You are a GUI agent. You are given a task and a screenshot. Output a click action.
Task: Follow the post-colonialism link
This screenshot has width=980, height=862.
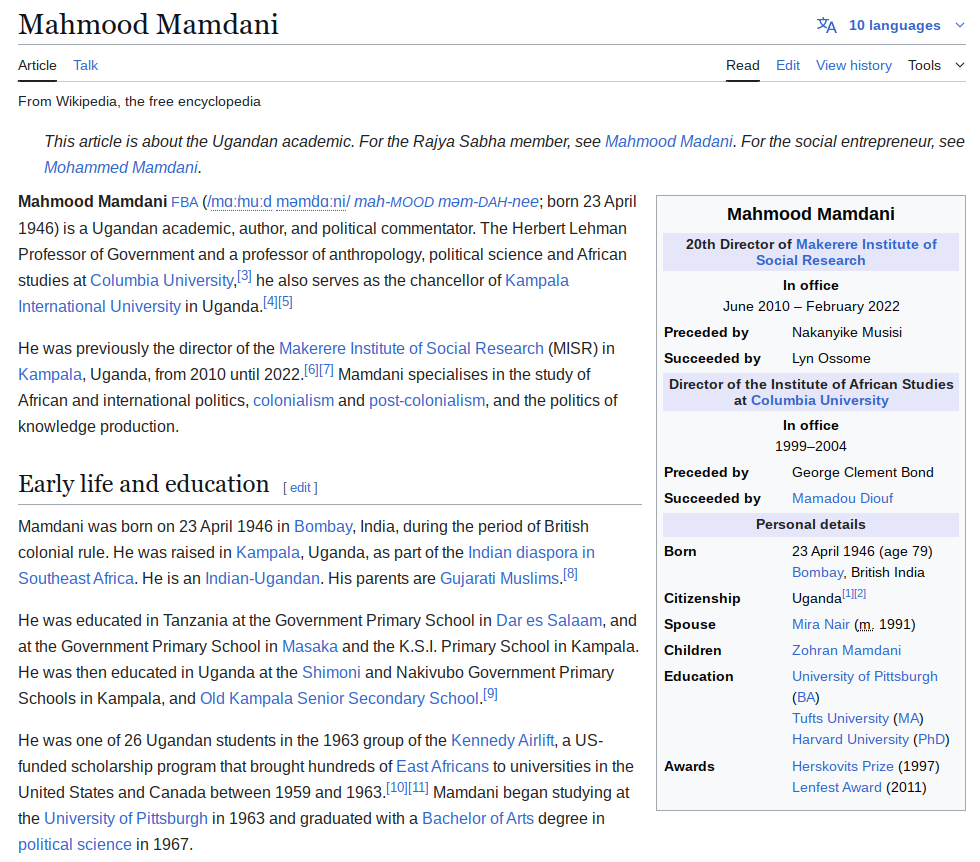[x=427, y=401]
